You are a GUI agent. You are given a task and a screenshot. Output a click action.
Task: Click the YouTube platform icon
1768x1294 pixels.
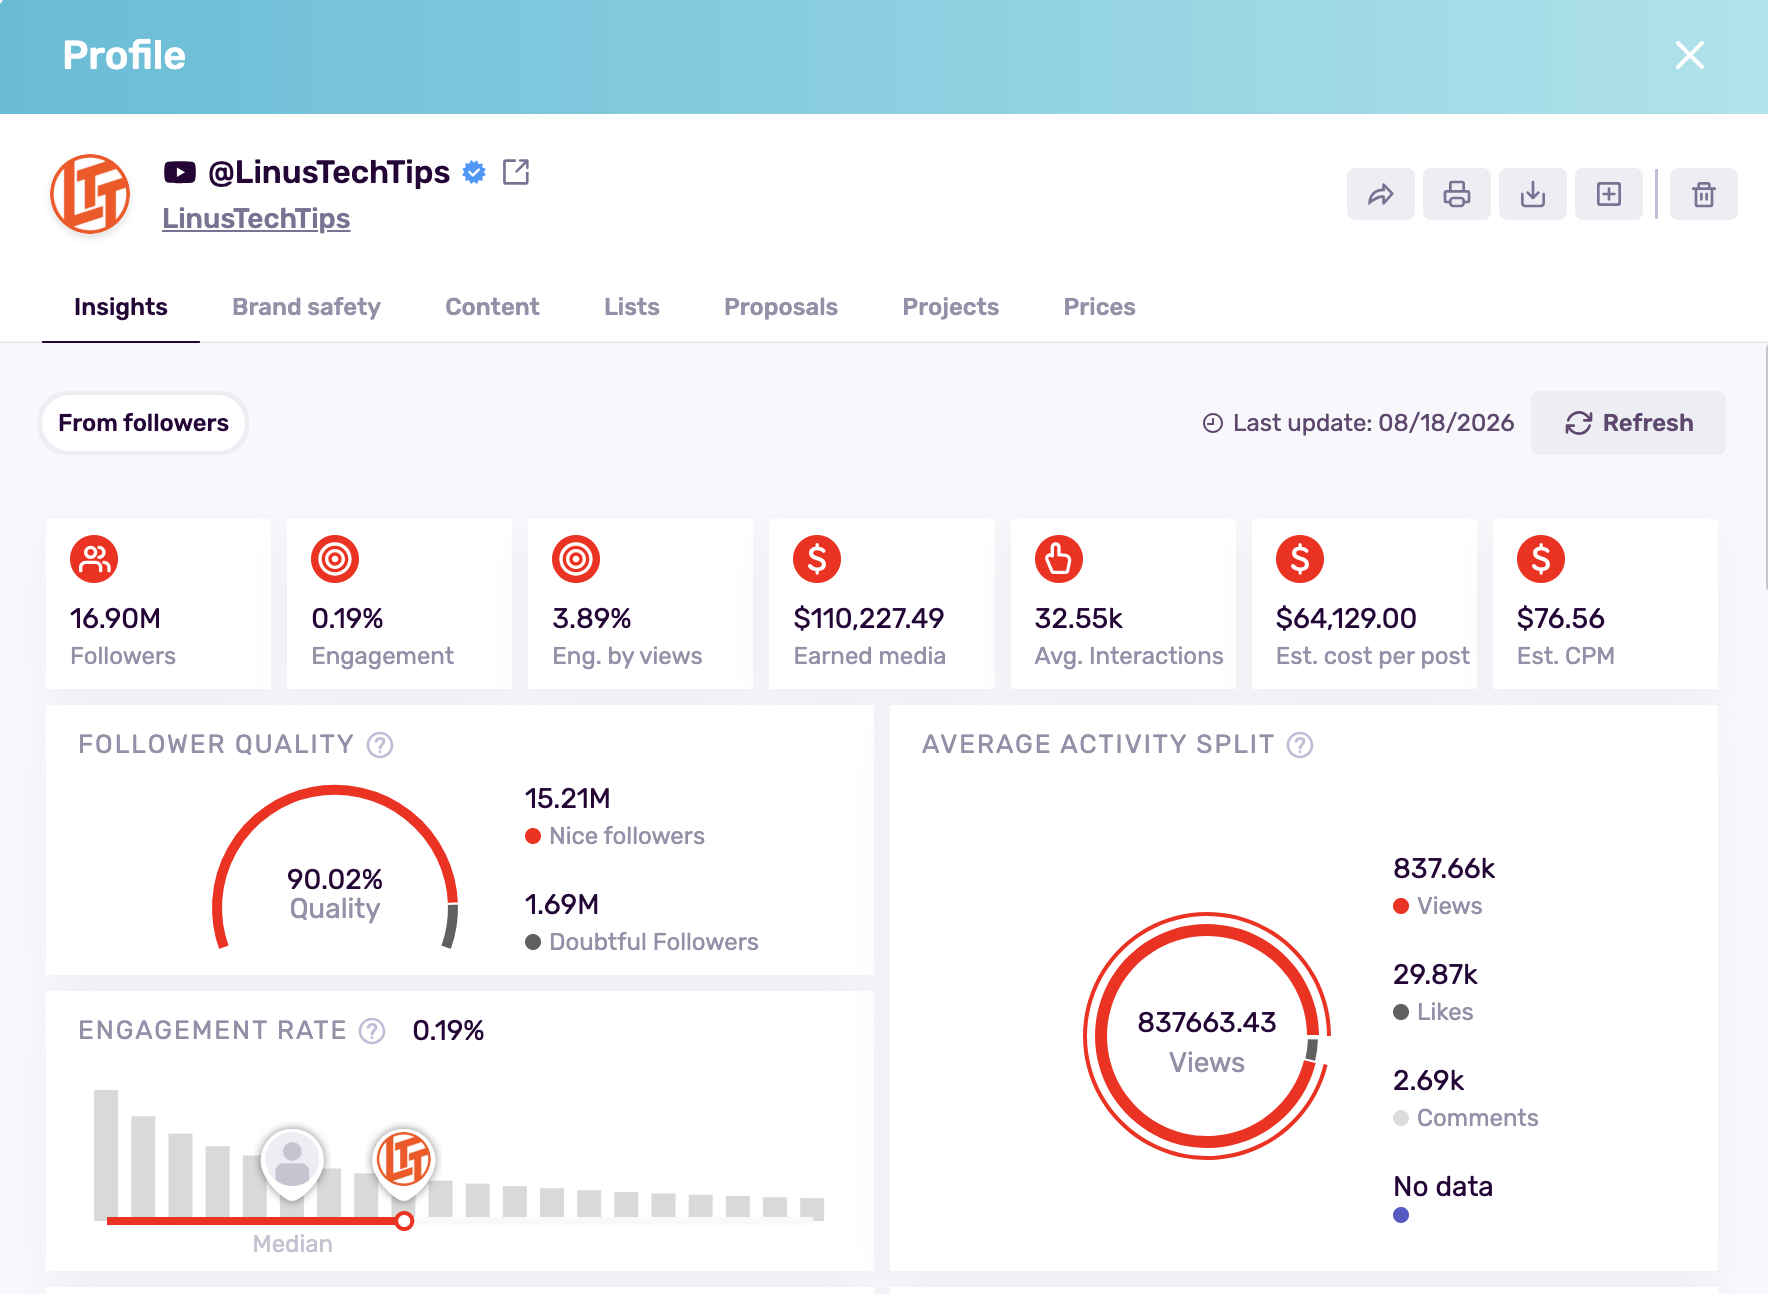pyautogui.click(x=180, y=172)
